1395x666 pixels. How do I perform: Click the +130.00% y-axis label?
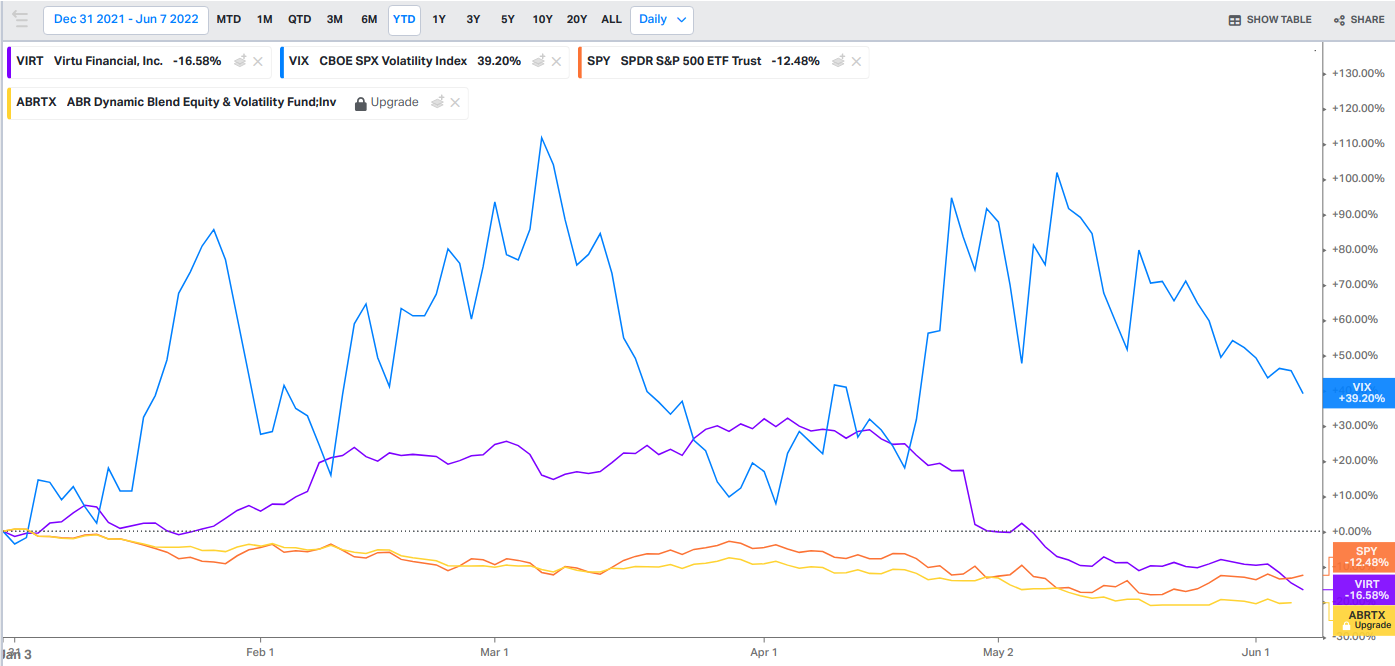coord(1358,74)
